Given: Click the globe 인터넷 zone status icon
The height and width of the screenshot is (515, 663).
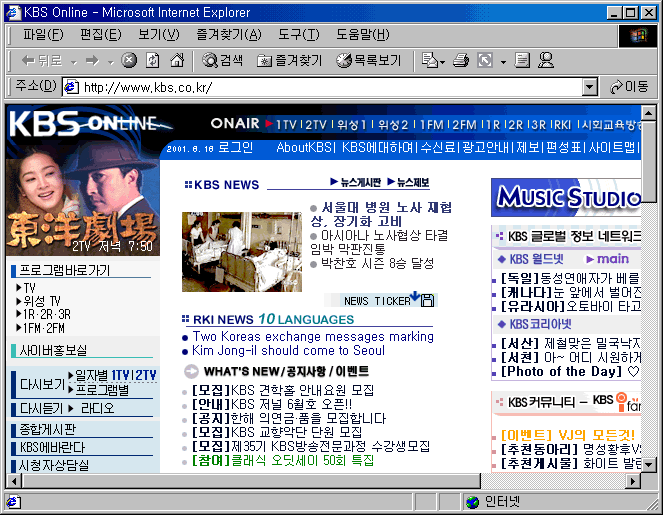Looking at the screenshot, I should (x=472, y=502).
